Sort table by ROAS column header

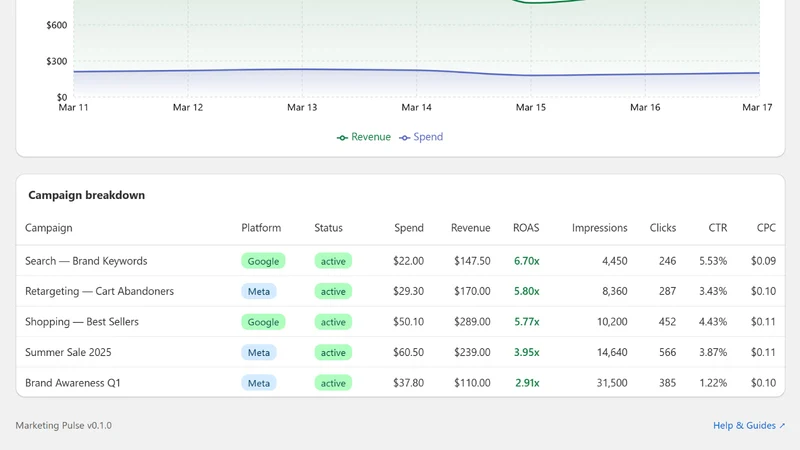click(526, 228)
